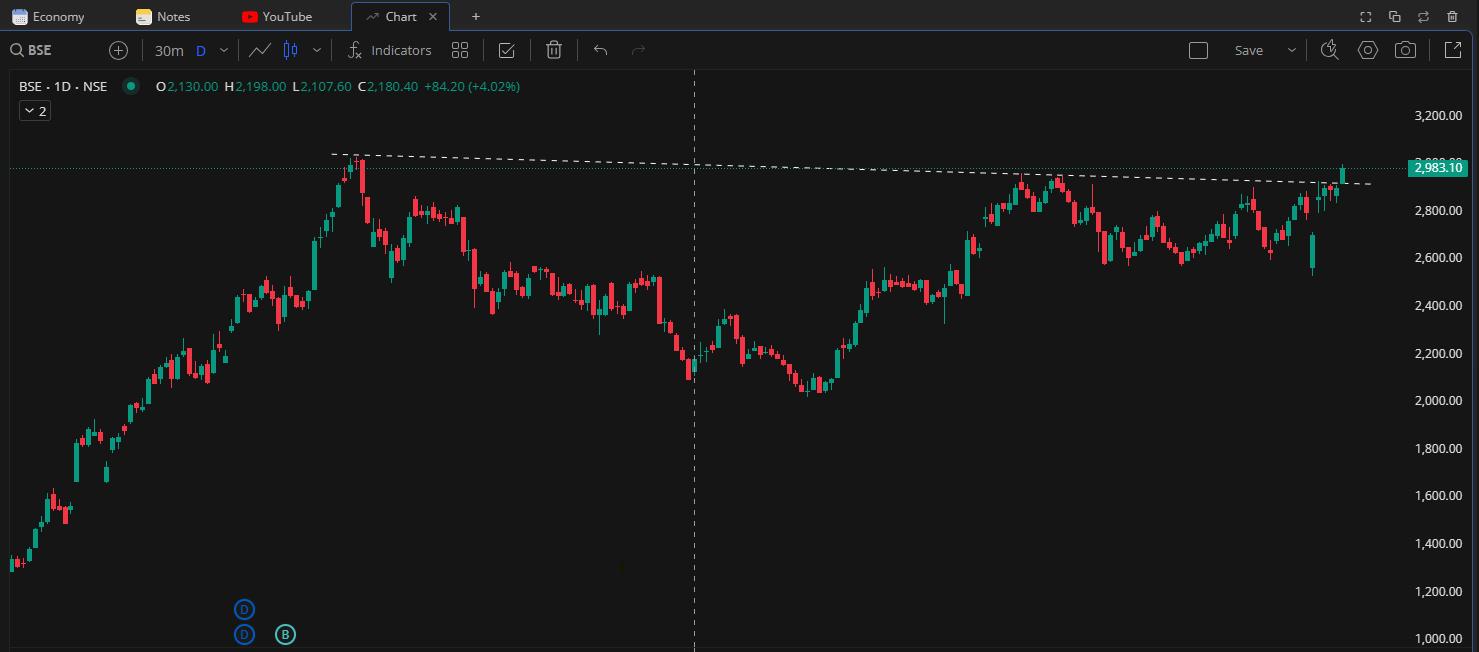This screenshot has height=652, width=1479.
Task: Expand the timeframe interval dropdown arrow
Action: [224, 50]
